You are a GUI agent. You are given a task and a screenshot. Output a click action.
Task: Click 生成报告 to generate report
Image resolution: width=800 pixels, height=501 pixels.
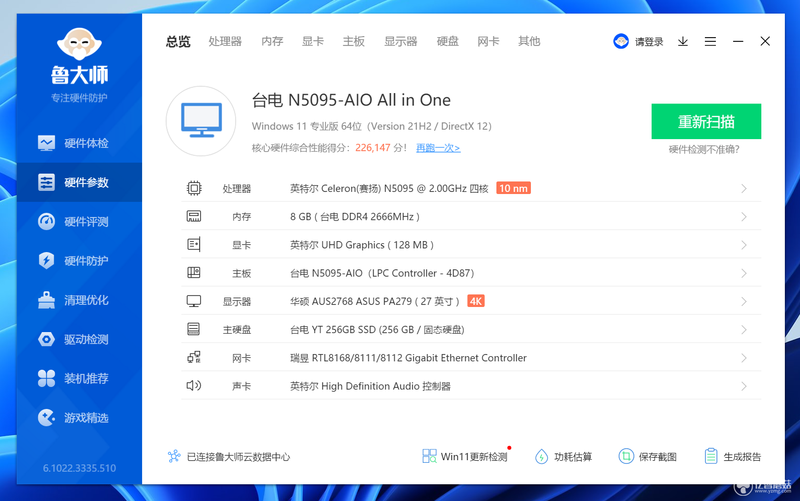tap(732, 457)
